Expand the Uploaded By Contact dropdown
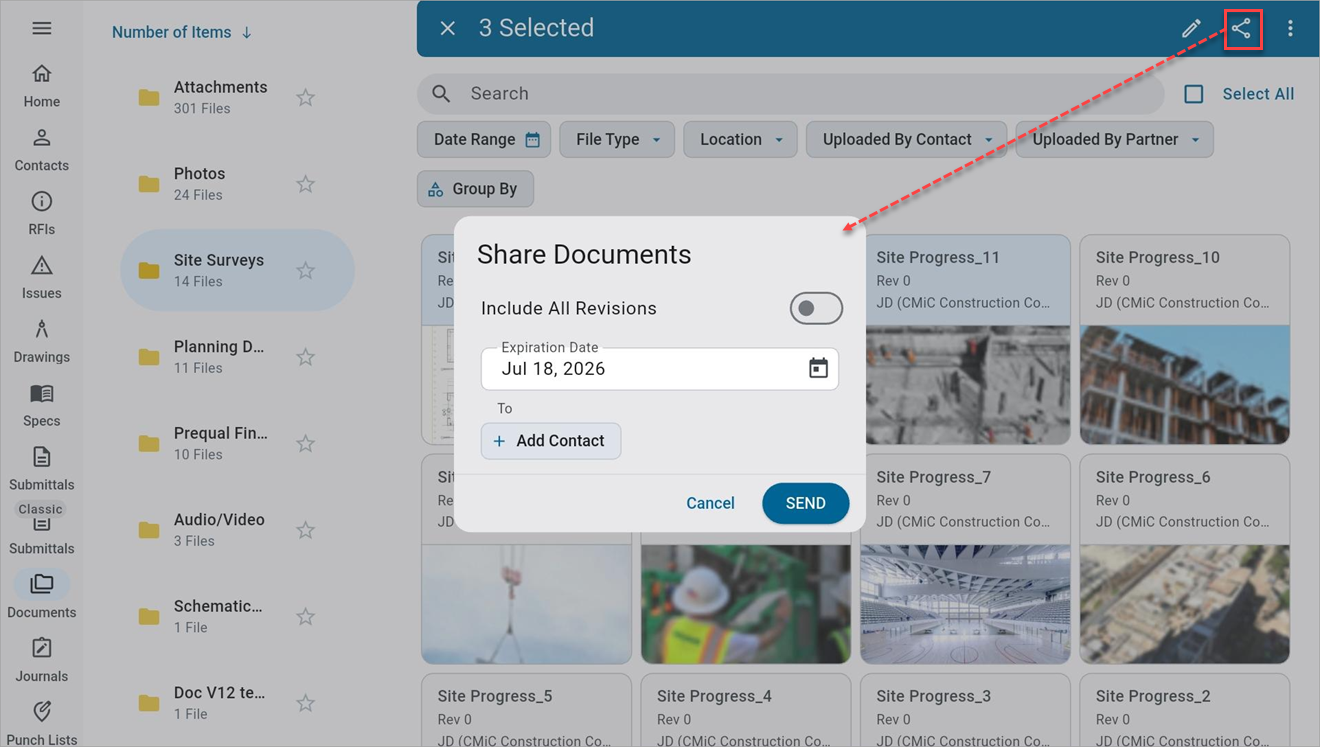 [906, 139]
